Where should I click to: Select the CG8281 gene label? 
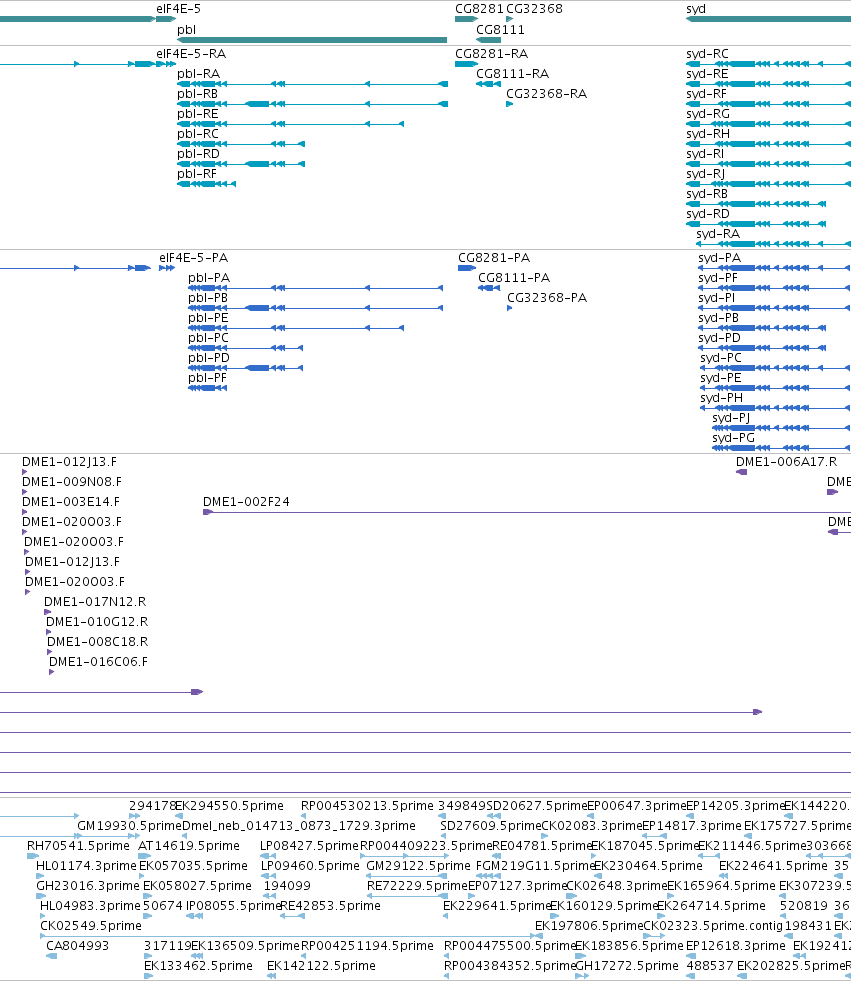click(x=479, y=9)
